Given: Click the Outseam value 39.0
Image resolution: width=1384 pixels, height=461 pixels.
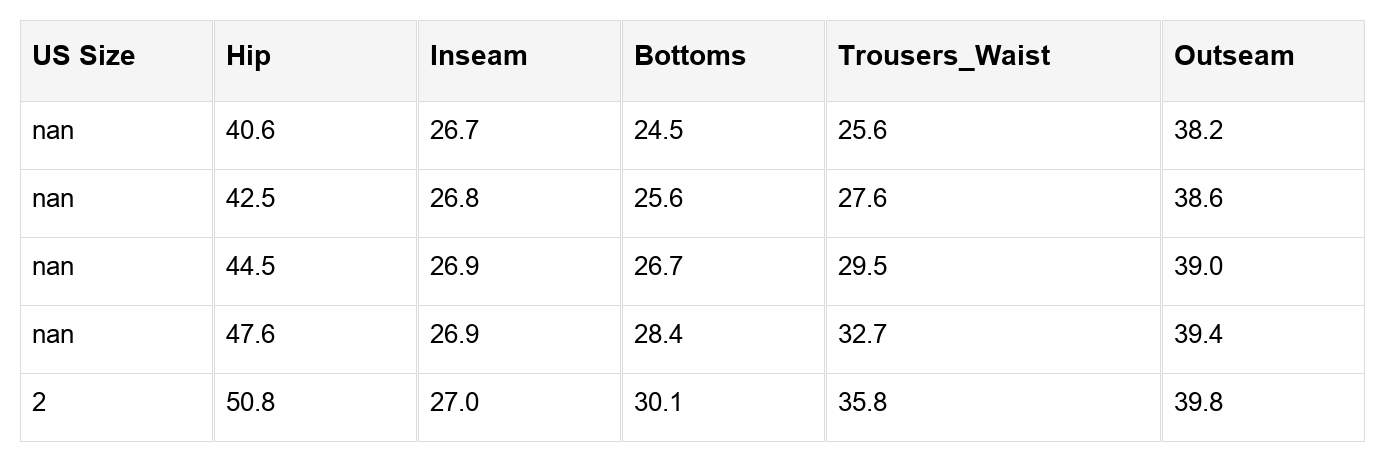Looking at the screenshot, I should [x=1198, y=267].
